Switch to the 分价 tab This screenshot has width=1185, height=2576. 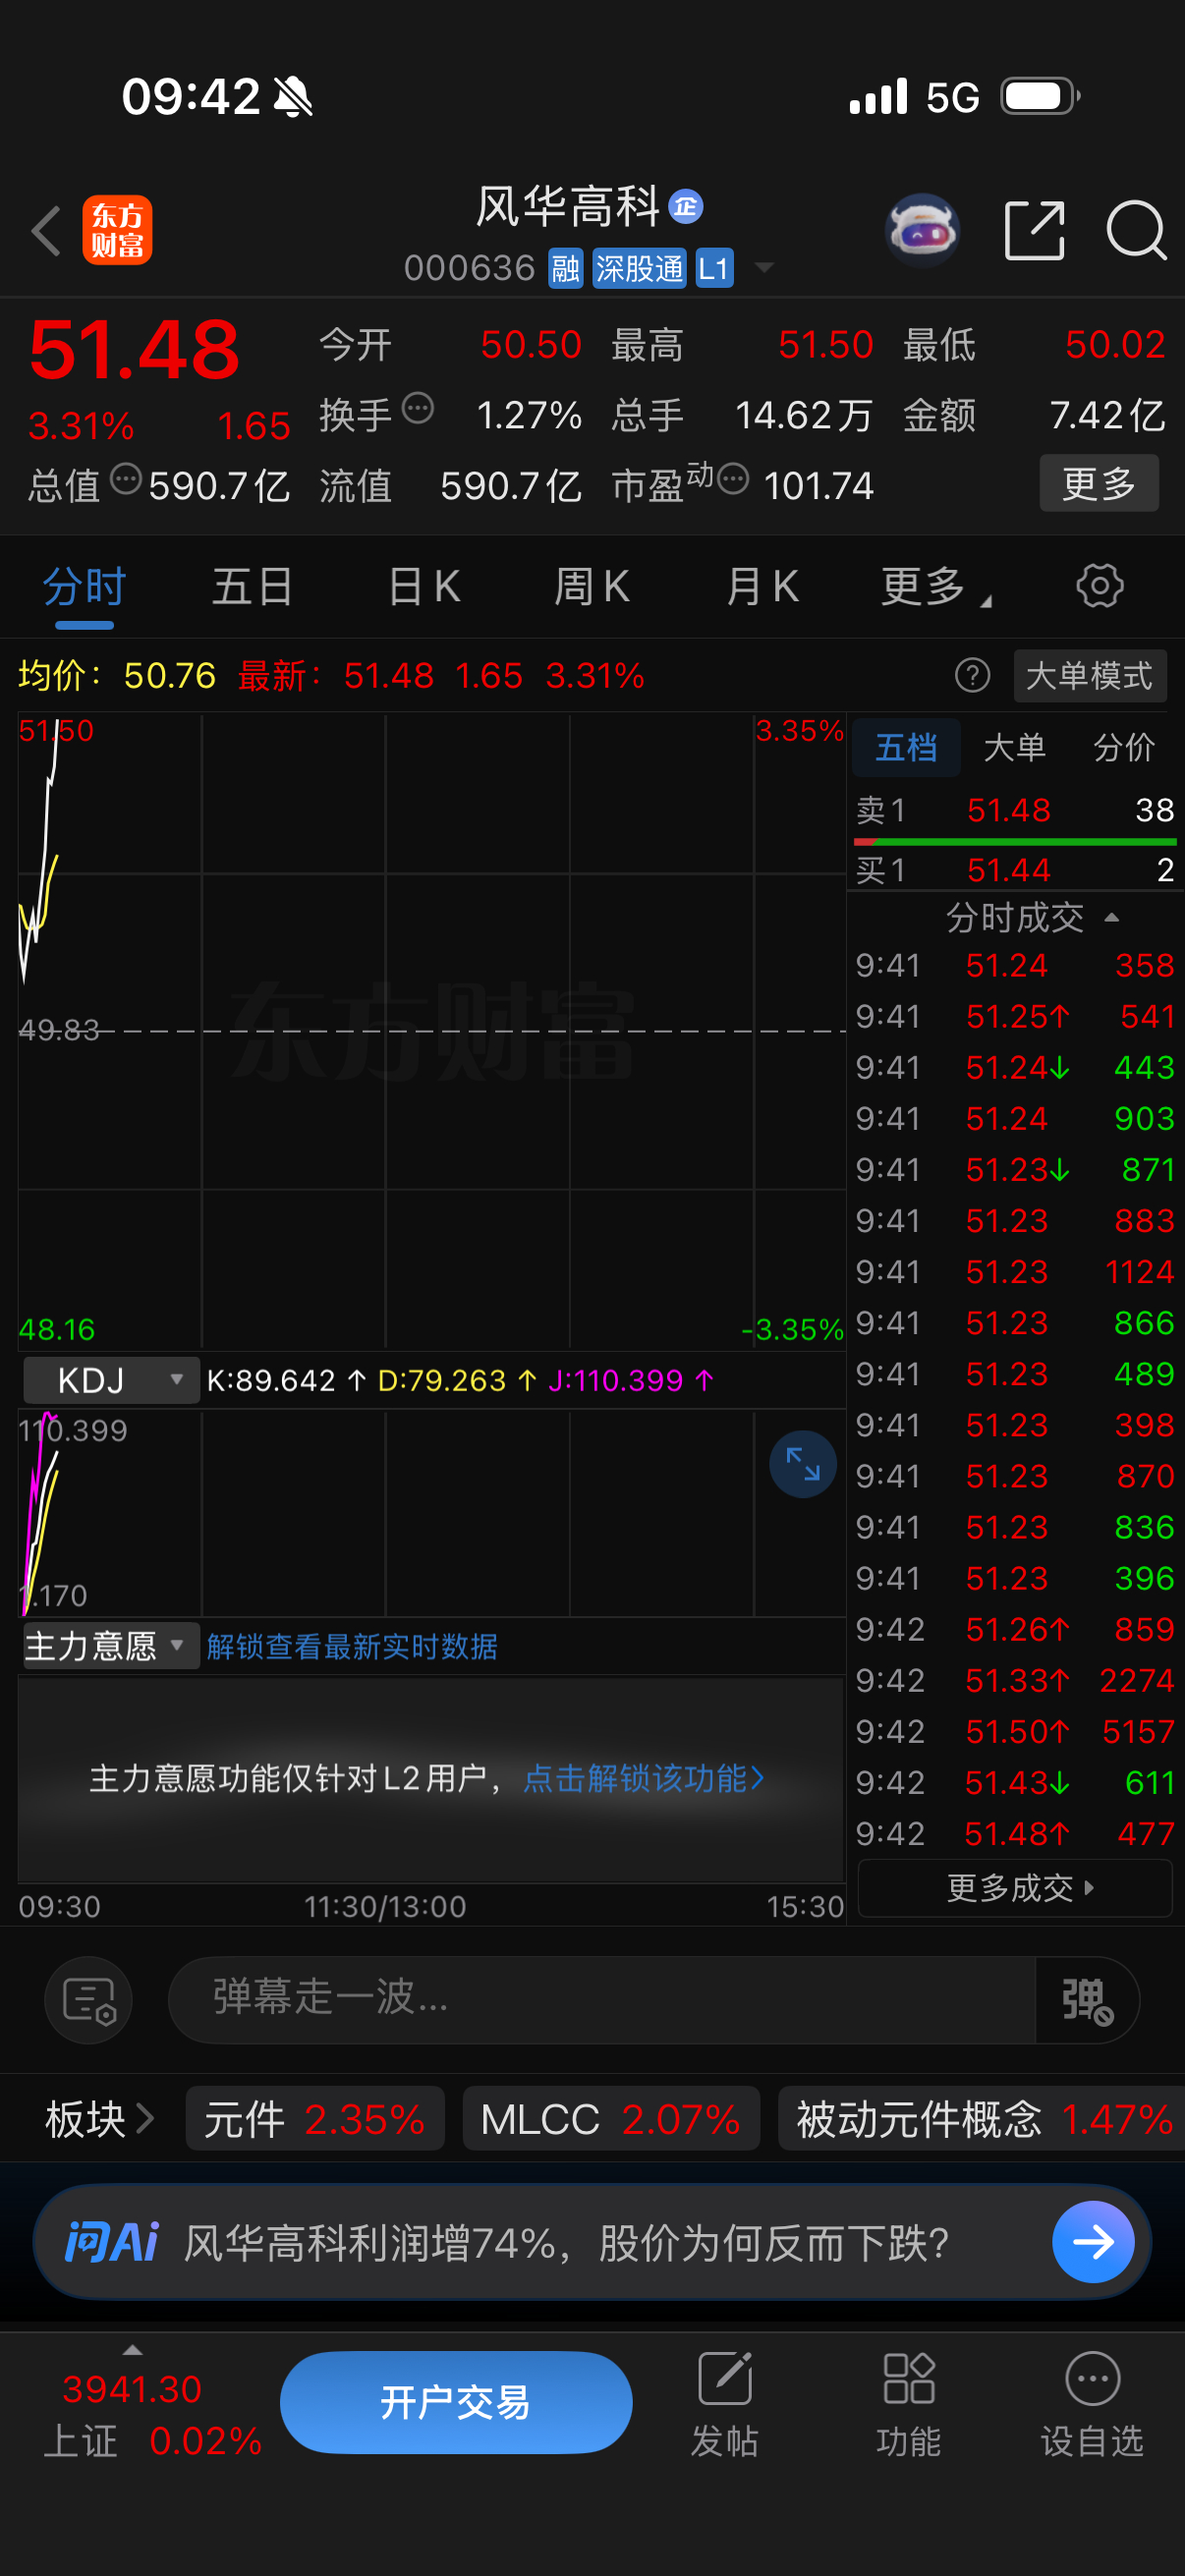[x=1124, y=747]
